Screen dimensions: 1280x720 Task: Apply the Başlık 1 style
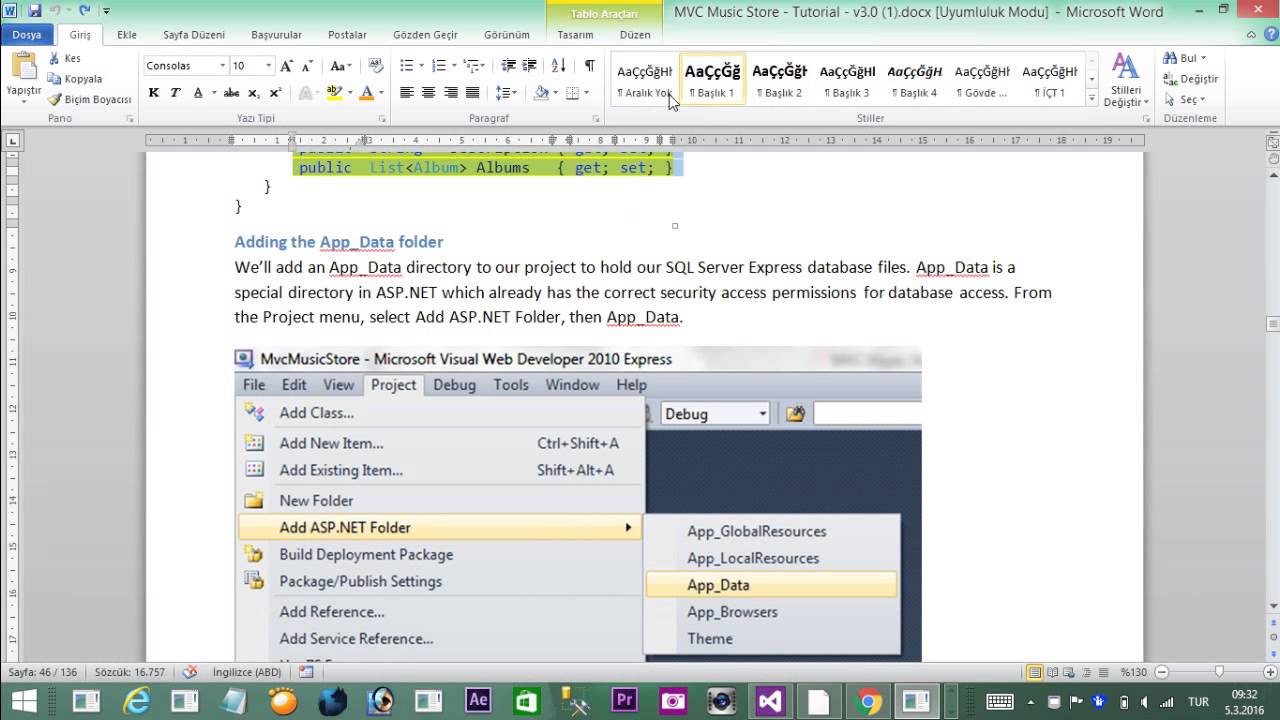click(x=712, y=80)
